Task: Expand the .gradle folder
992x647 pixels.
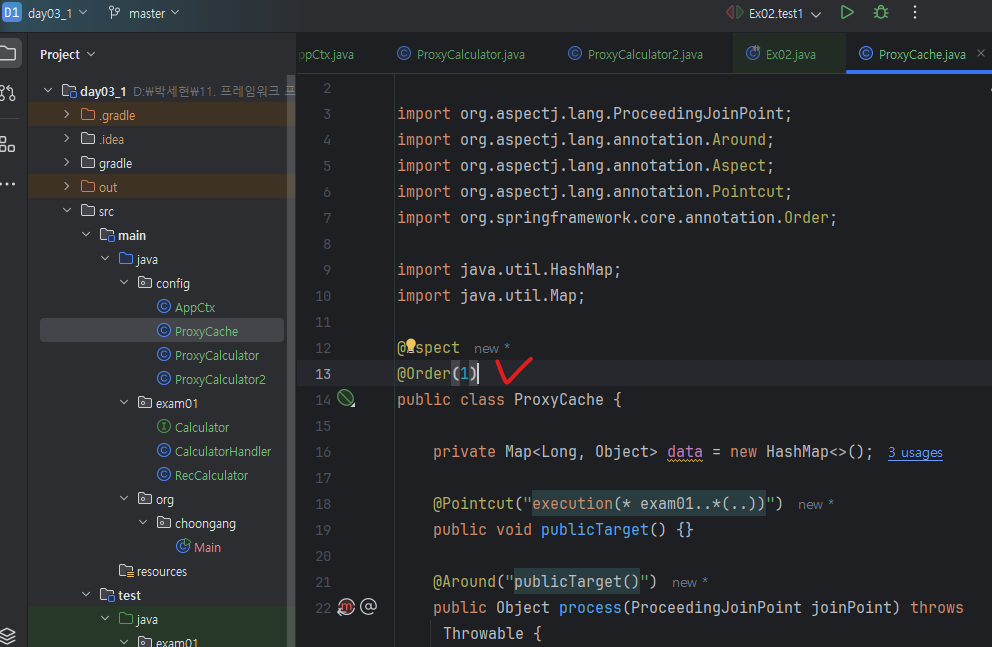Action: [66, 114]
